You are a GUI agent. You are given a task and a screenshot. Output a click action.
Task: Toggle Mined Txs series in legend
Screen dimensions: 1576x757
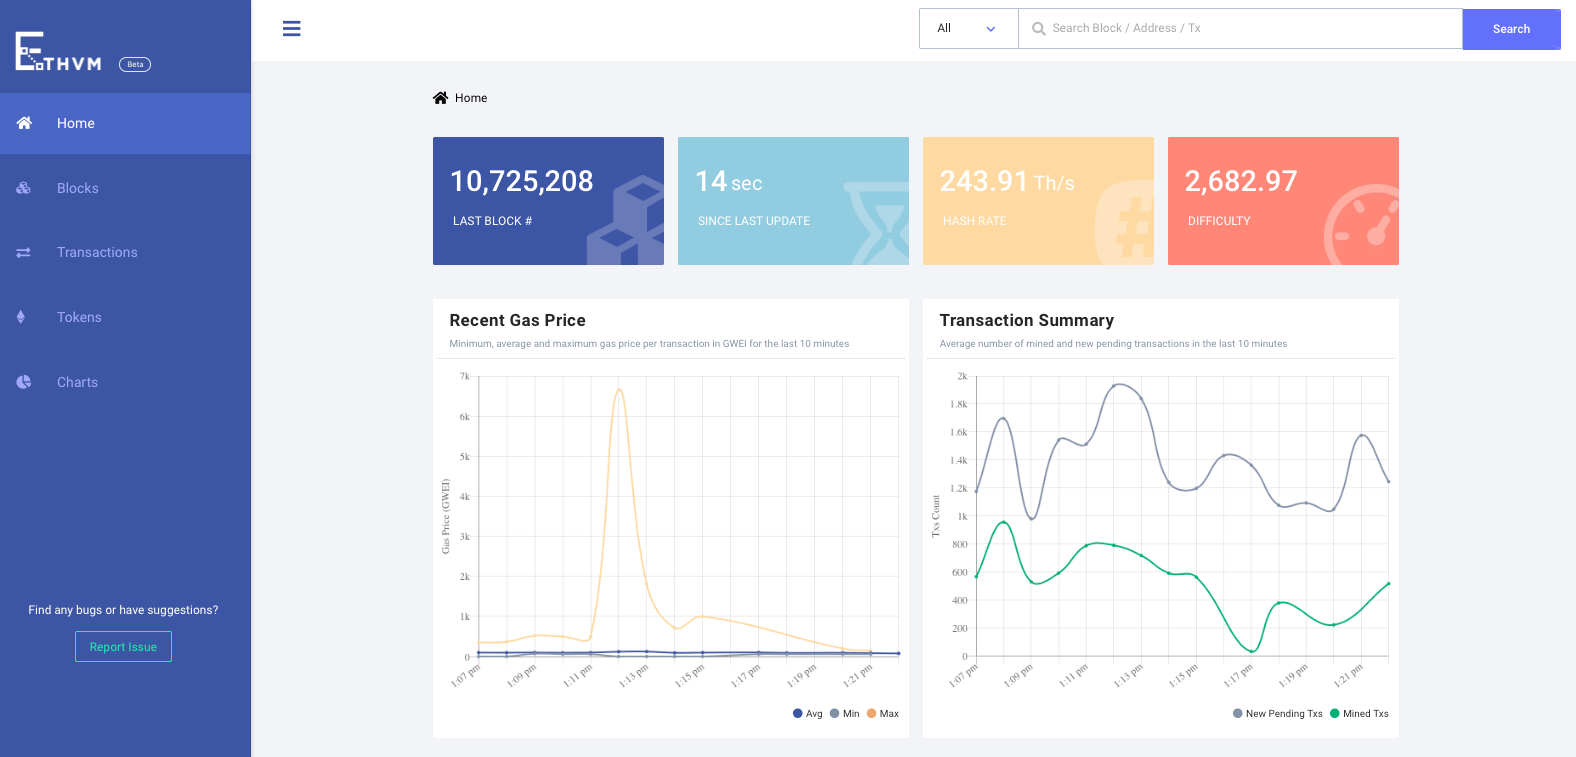(1359, 713)
